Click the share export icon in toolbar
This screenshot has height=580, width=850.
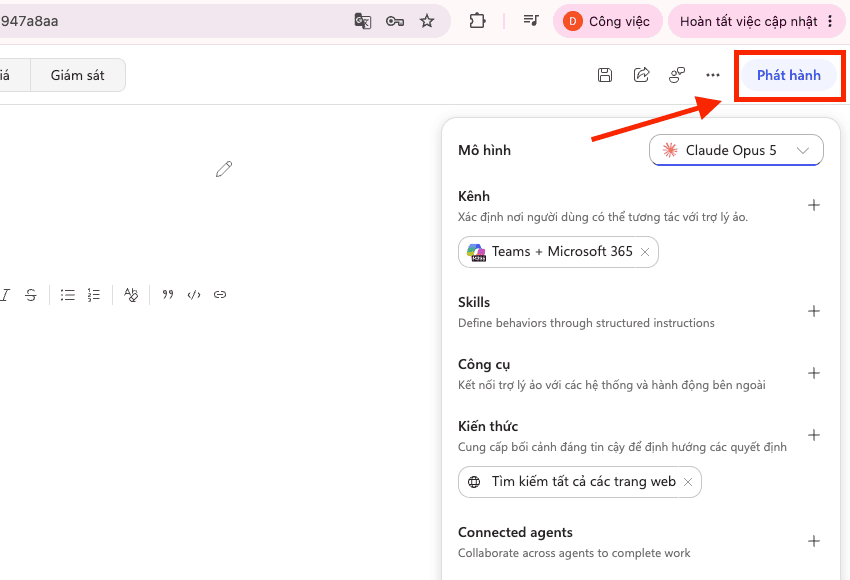click(641, 75)
